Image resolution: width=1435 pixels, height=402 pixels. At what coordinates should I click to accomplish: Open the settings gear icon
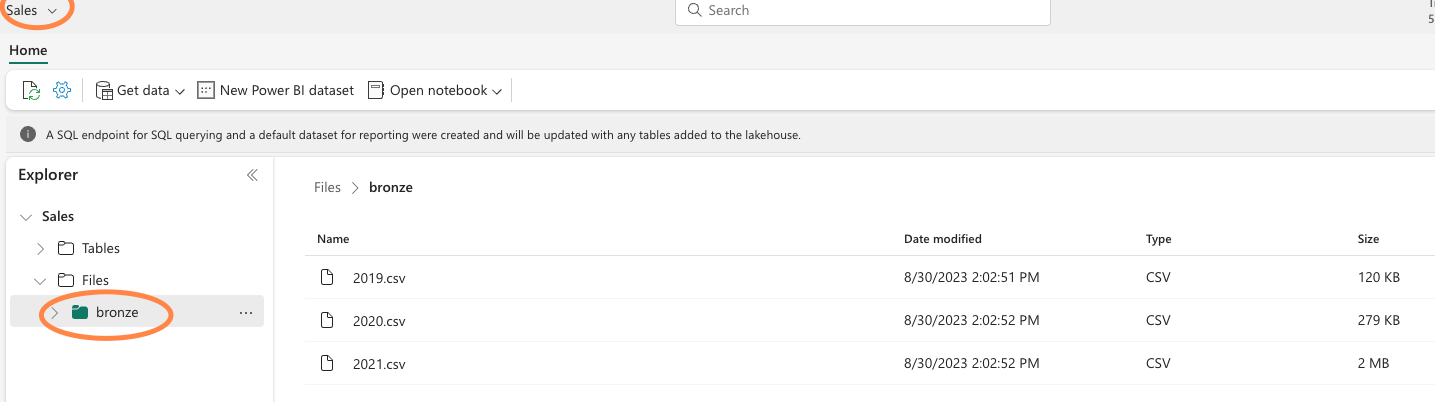click(x=62, y=90)
